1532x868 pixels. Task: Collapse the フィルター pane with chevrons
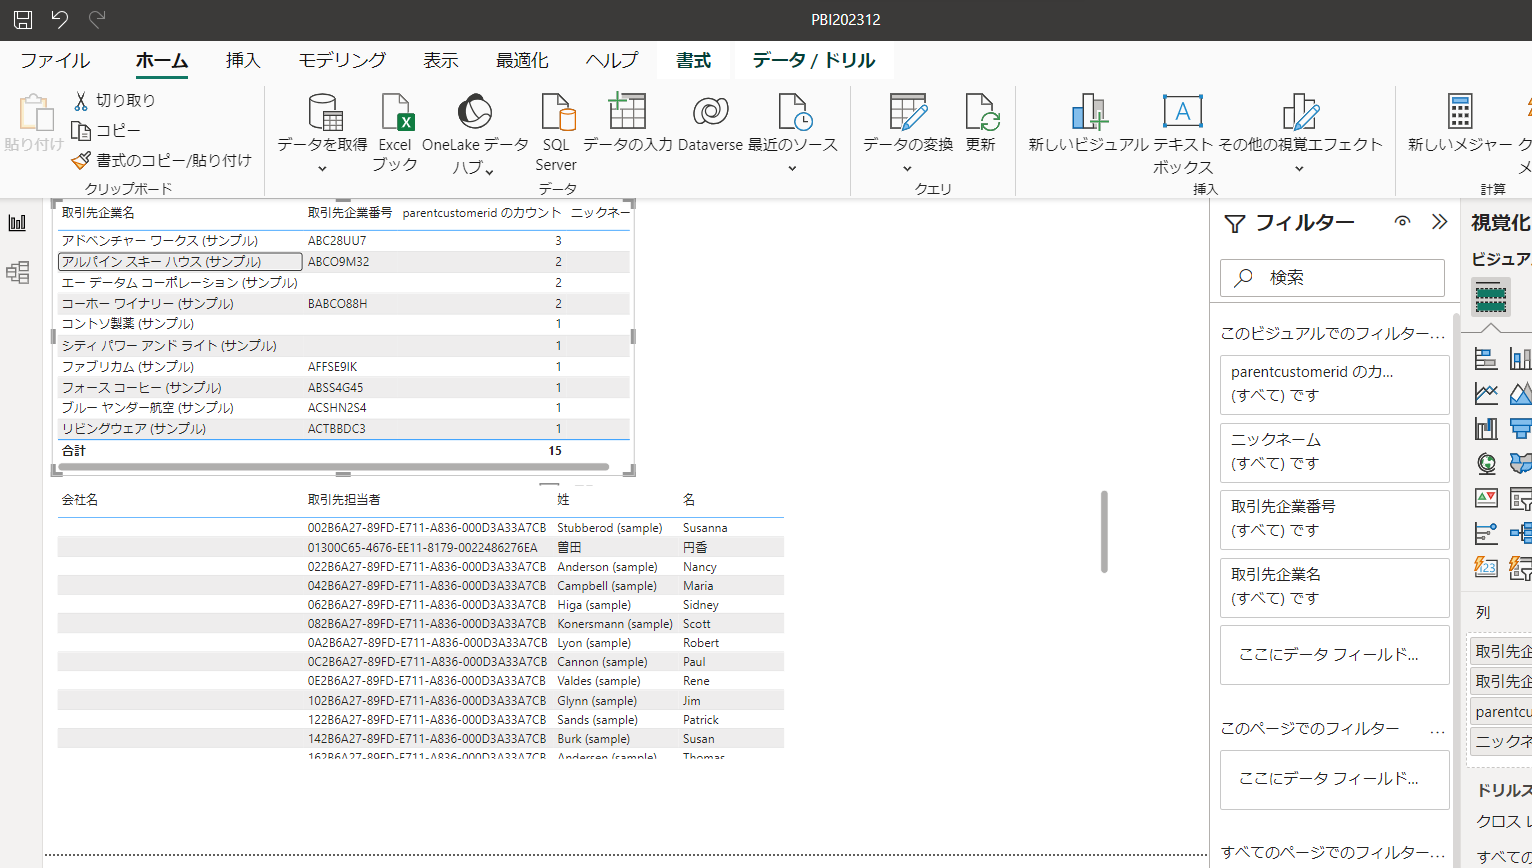coord(1439,222)
